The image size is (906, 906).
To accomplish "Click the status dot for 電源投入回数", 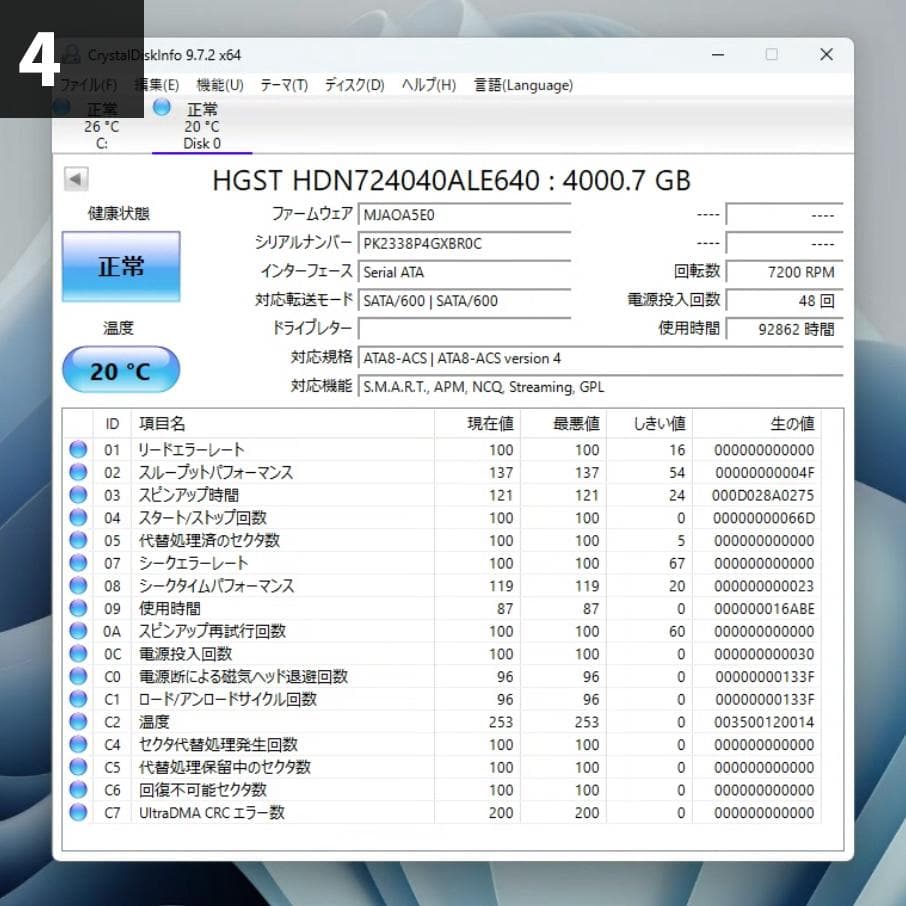I will pos(78,653).
